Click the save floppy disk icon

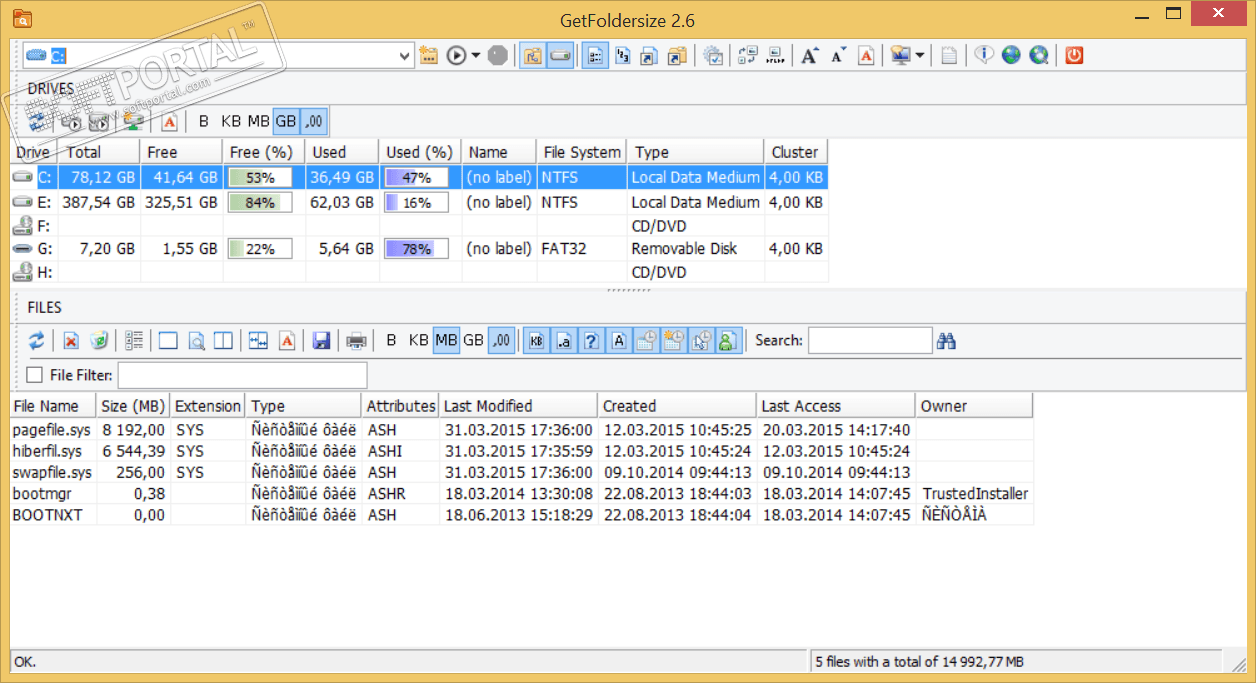(x=321, y=341)
